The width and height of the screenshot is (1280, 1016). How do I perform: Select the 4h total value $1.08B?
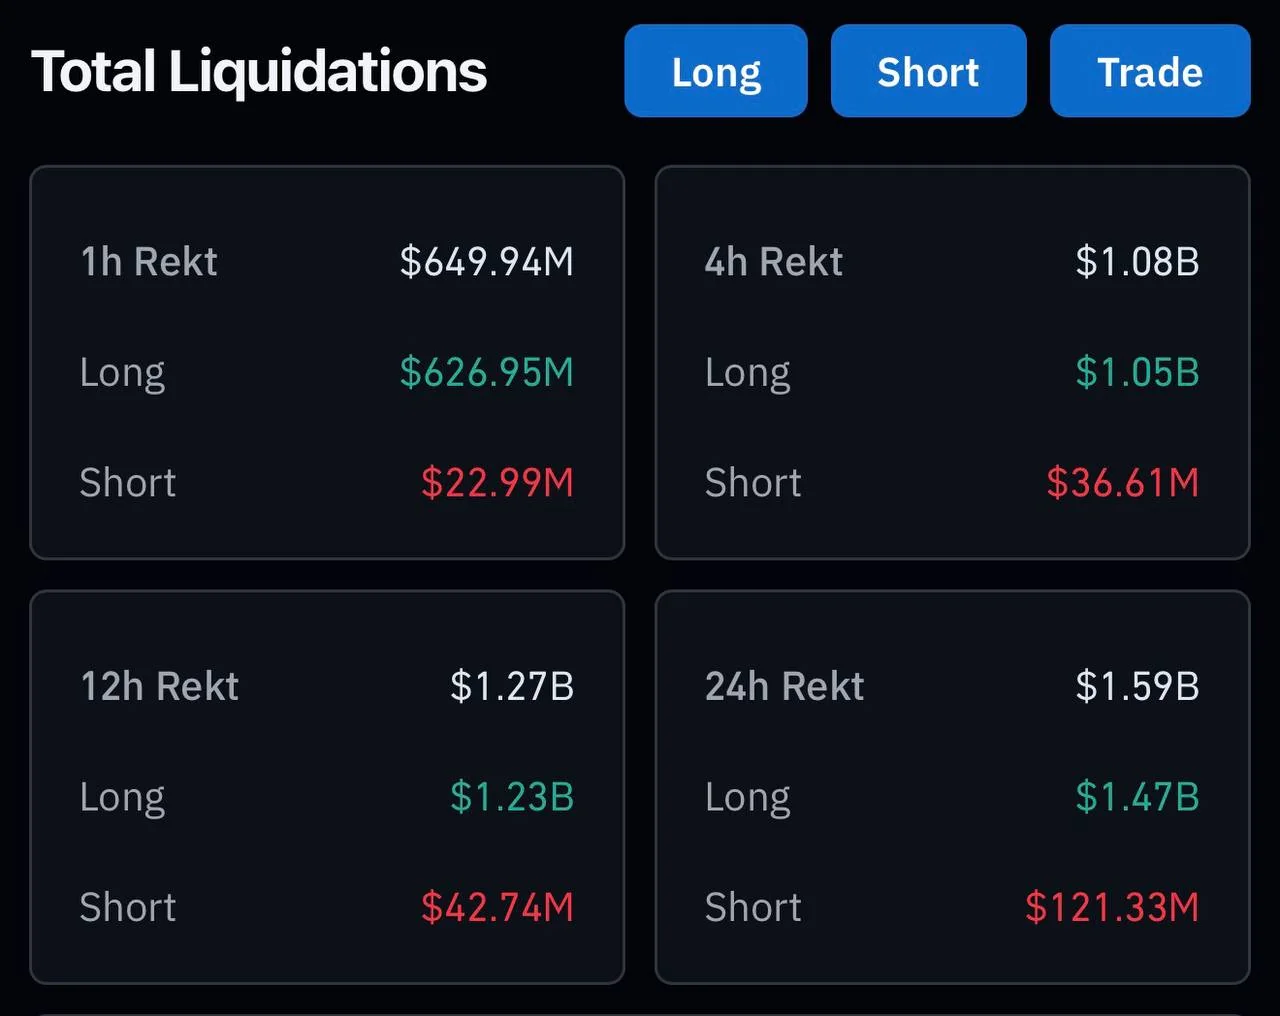click(x=1137, y=262)
